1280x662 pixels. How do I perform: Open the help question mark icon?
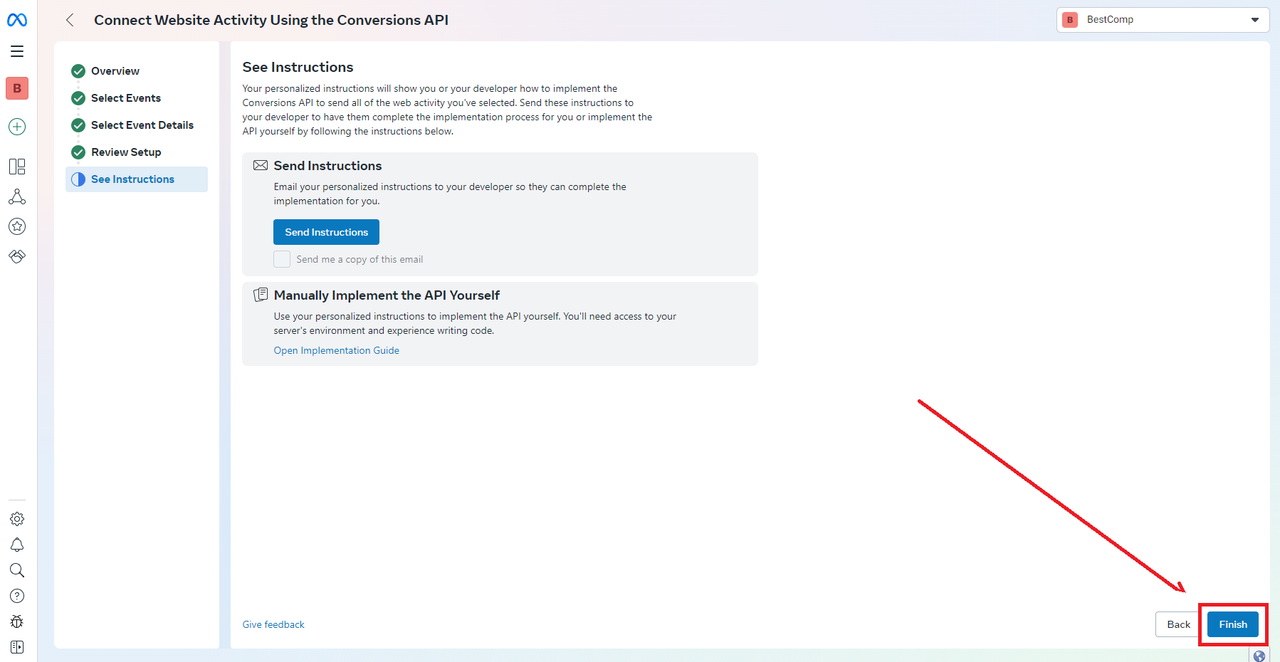(x=17, y=596)
